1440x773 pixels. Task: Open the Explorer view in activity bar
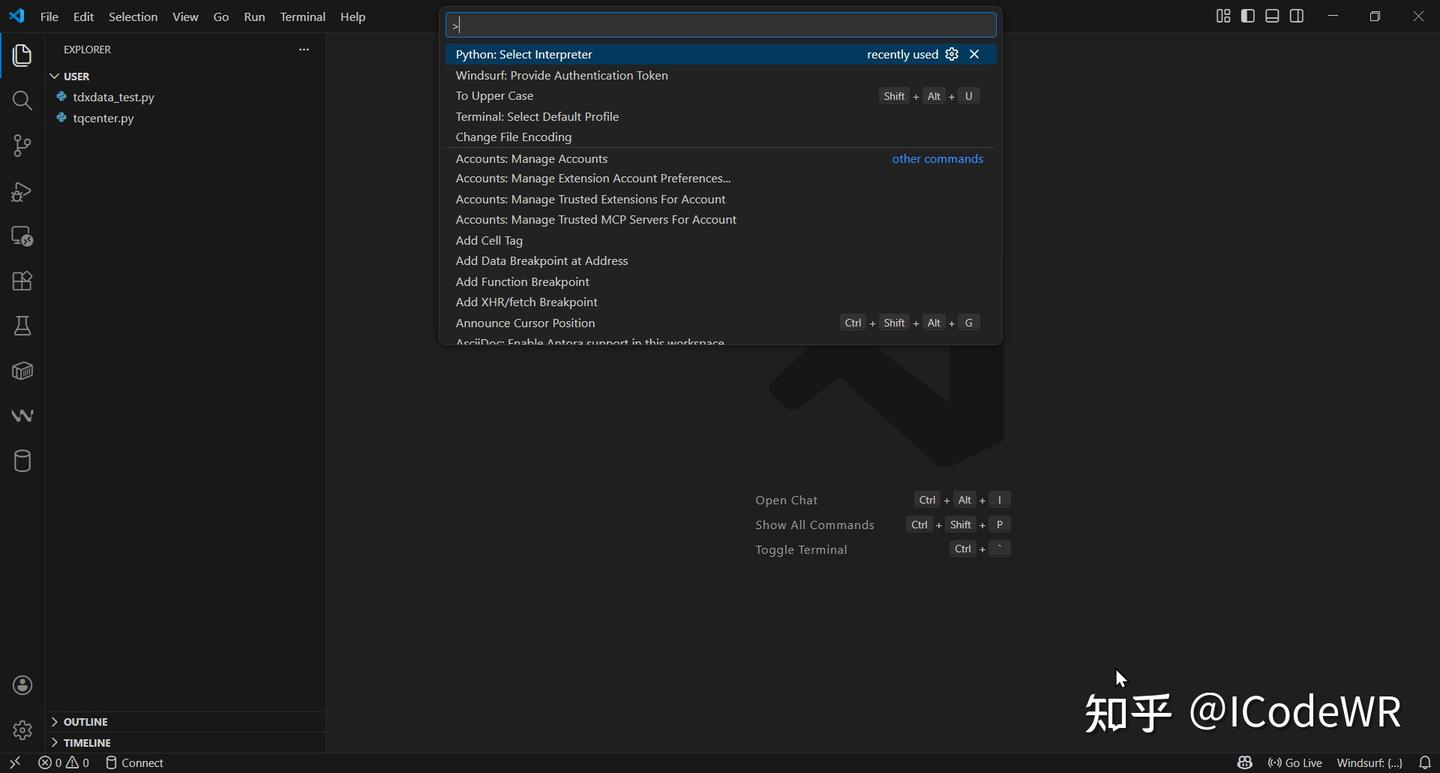[22, 55]
